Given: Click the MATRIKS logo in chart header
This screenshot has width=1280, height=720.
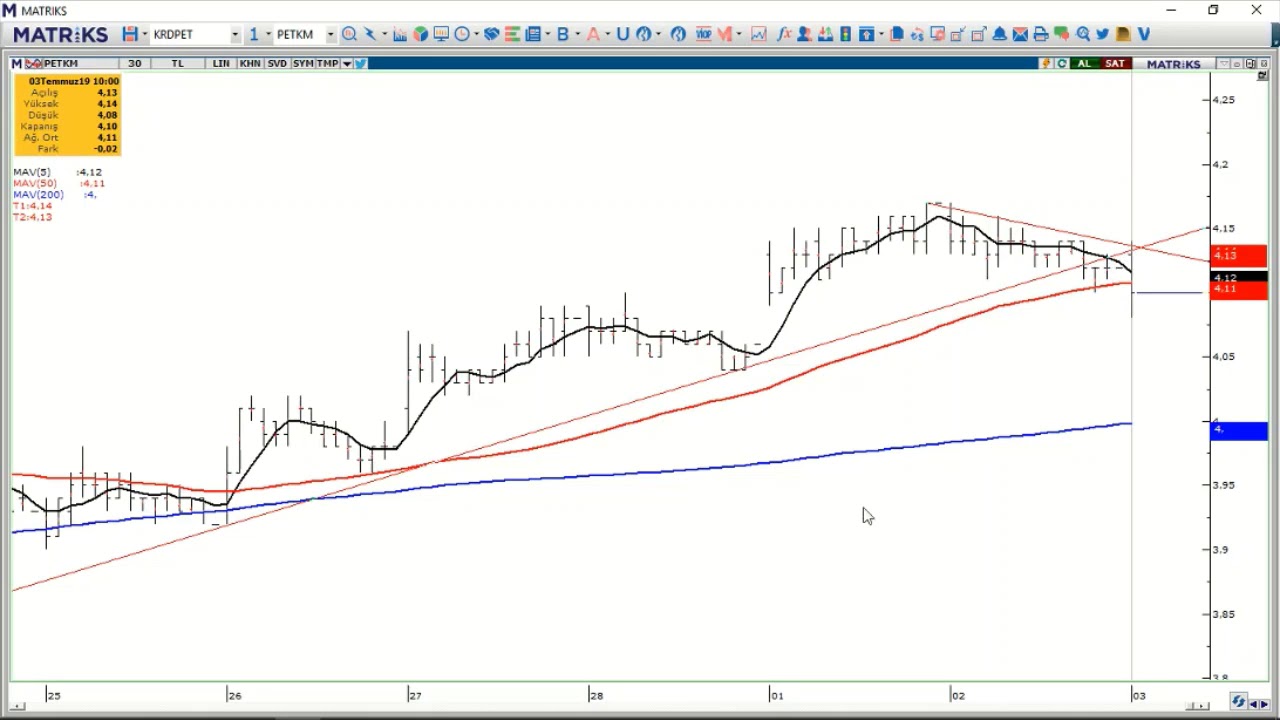Looking at the screenshot, I should point(1173,63).
